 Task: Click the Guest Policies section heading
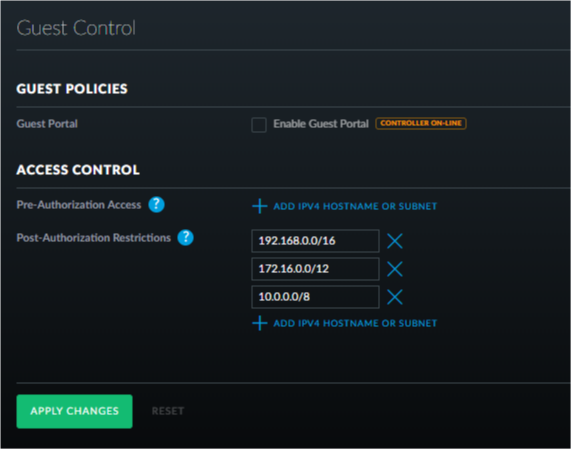click(x=72, y=89)
